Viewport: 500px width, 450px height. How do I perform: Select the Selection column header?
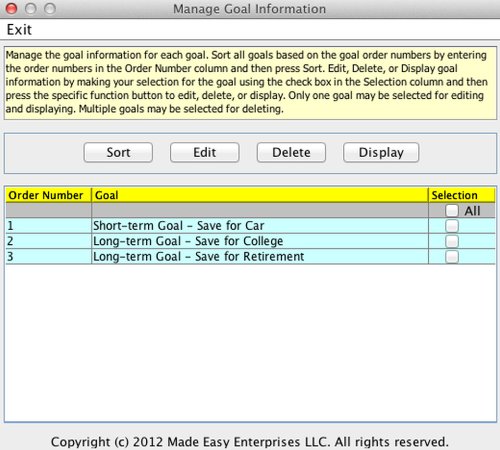[462, 195]
